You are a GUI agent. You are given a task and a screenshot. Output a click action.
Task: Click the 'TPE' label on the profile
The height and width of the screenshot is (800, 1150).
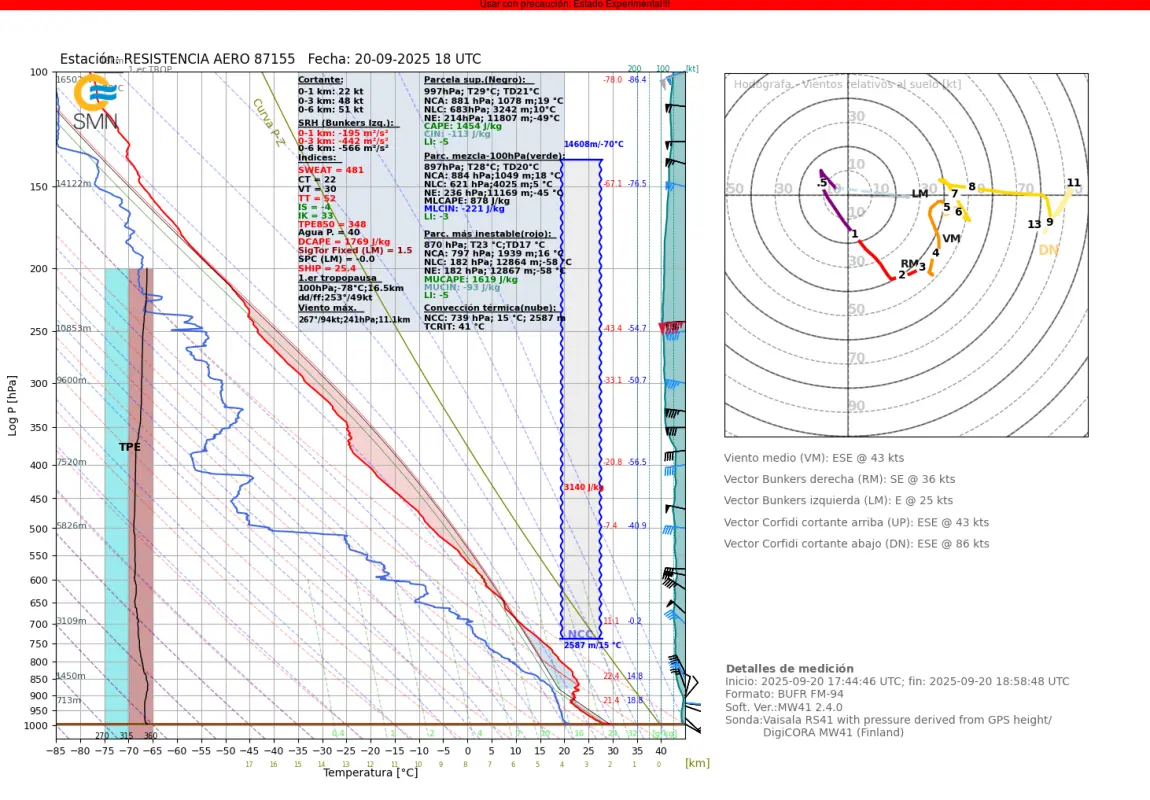130,447
